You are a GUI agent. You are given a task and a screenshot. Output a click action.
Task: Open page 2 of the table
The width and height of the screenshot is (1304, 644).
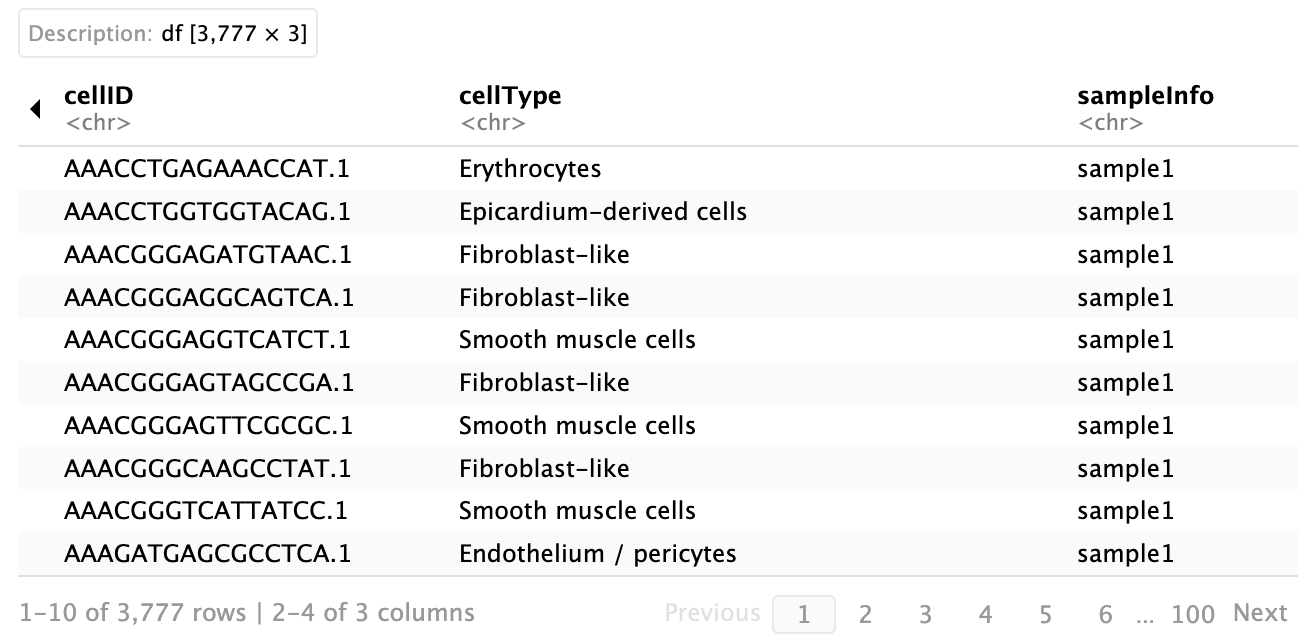coord(864,613)
